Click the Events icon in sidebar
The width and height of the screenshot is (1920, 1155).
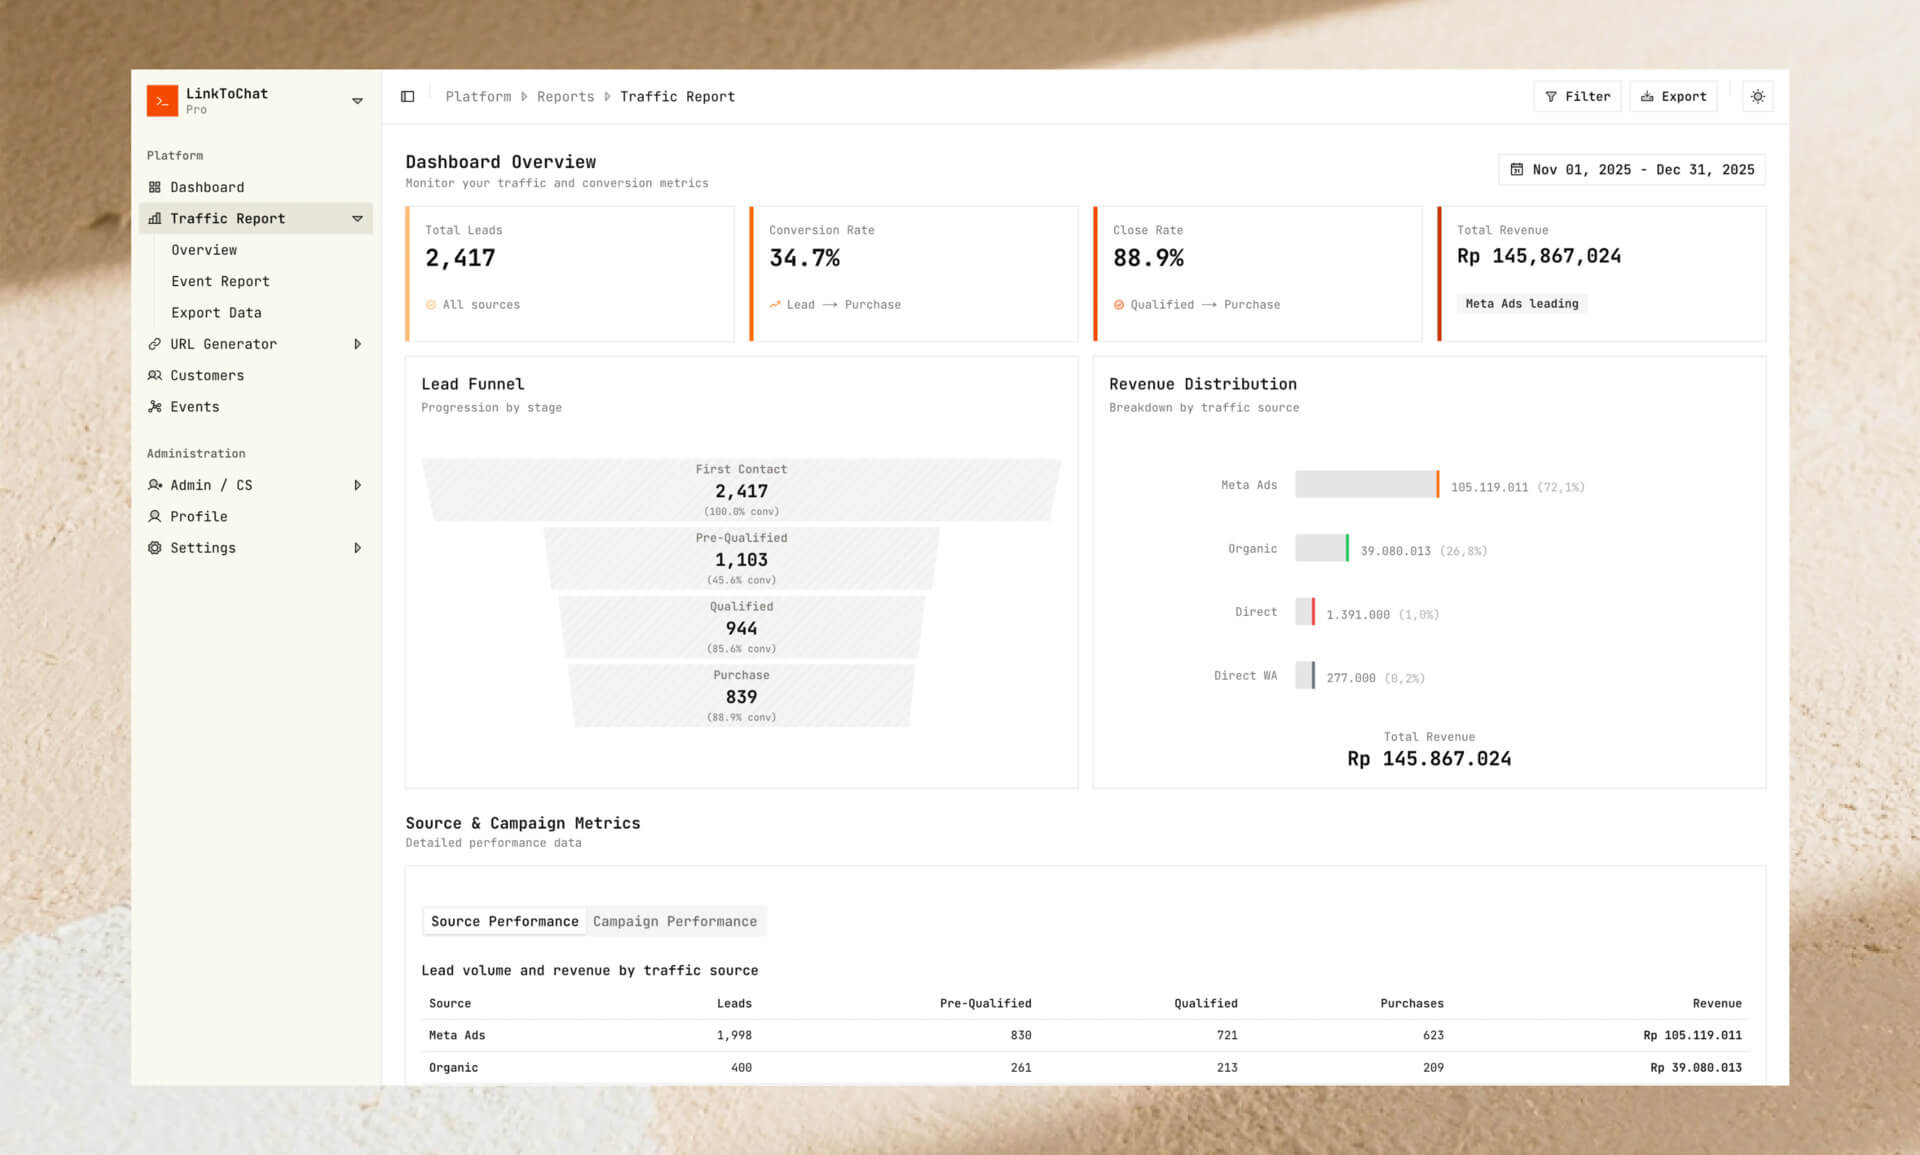tap(155, 407)
